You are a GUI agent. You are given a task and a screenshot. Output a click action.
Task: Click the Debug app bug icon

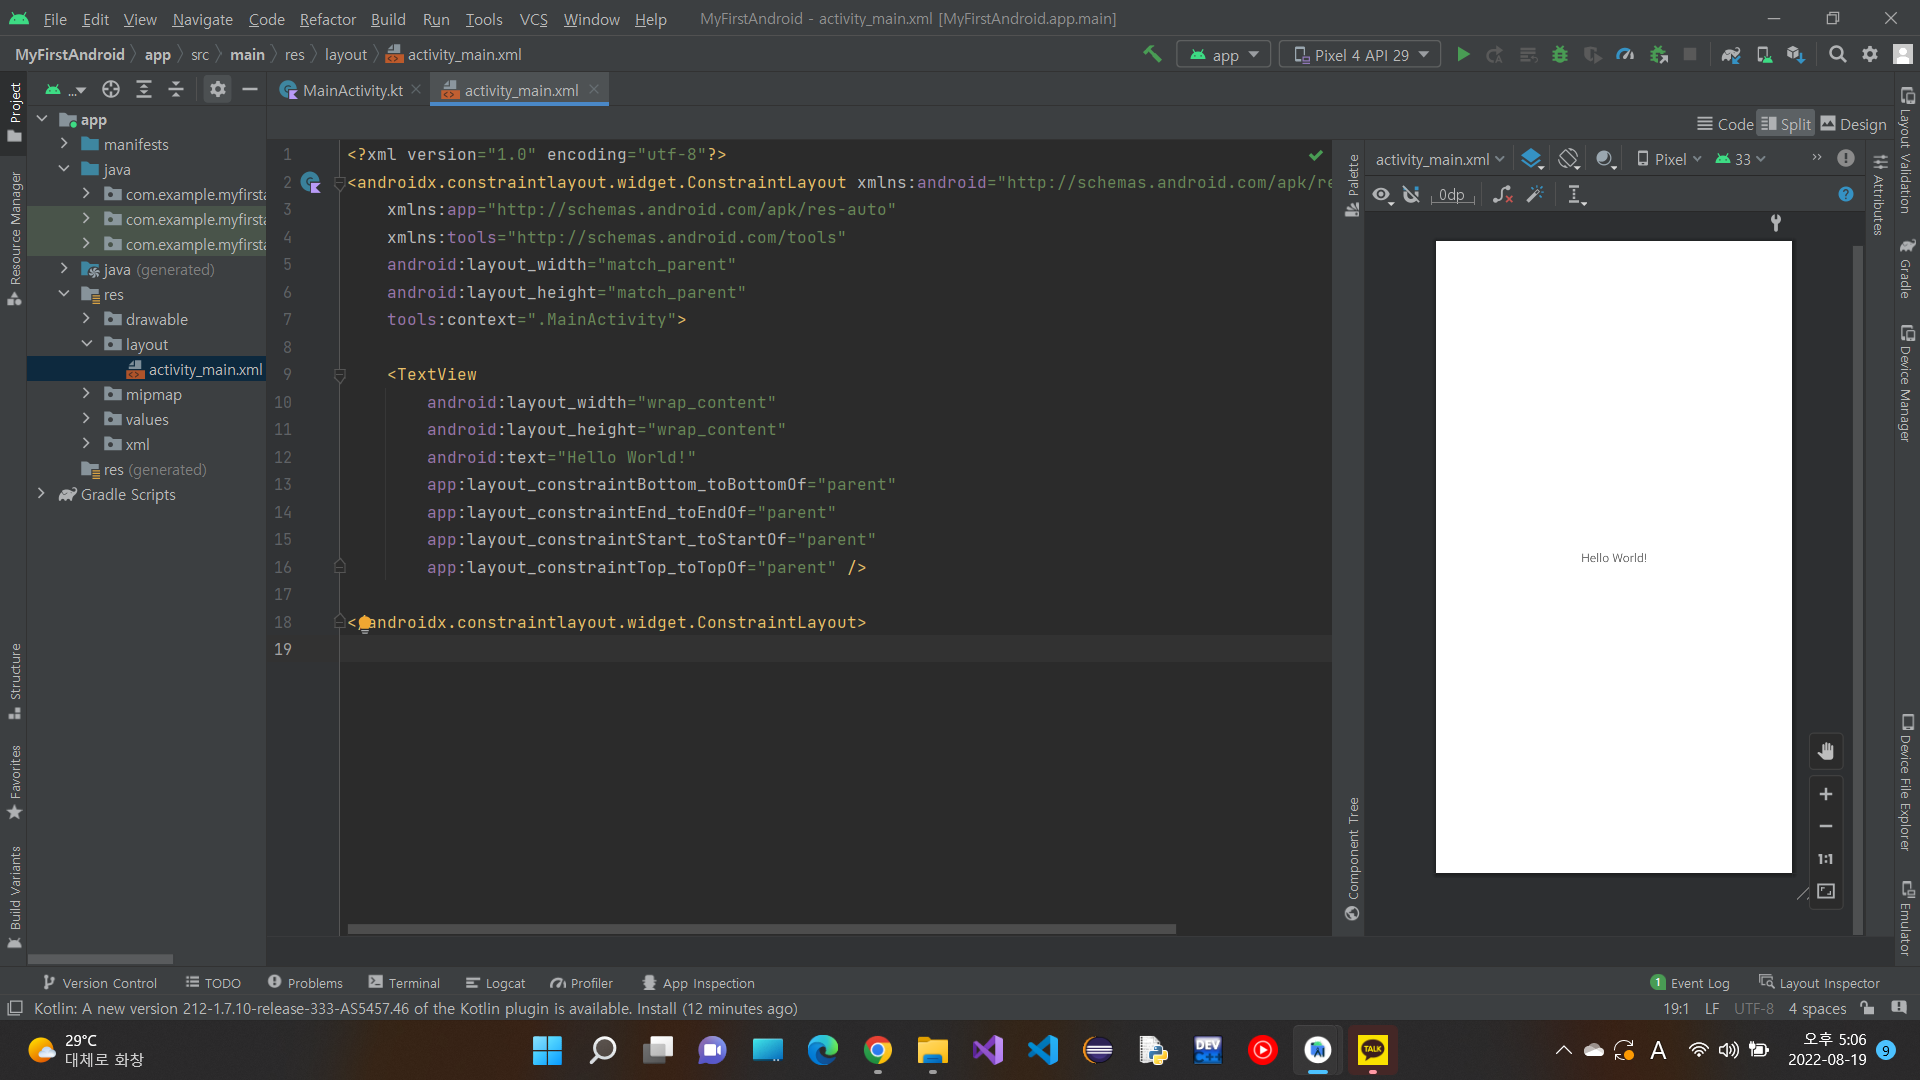1560,55
